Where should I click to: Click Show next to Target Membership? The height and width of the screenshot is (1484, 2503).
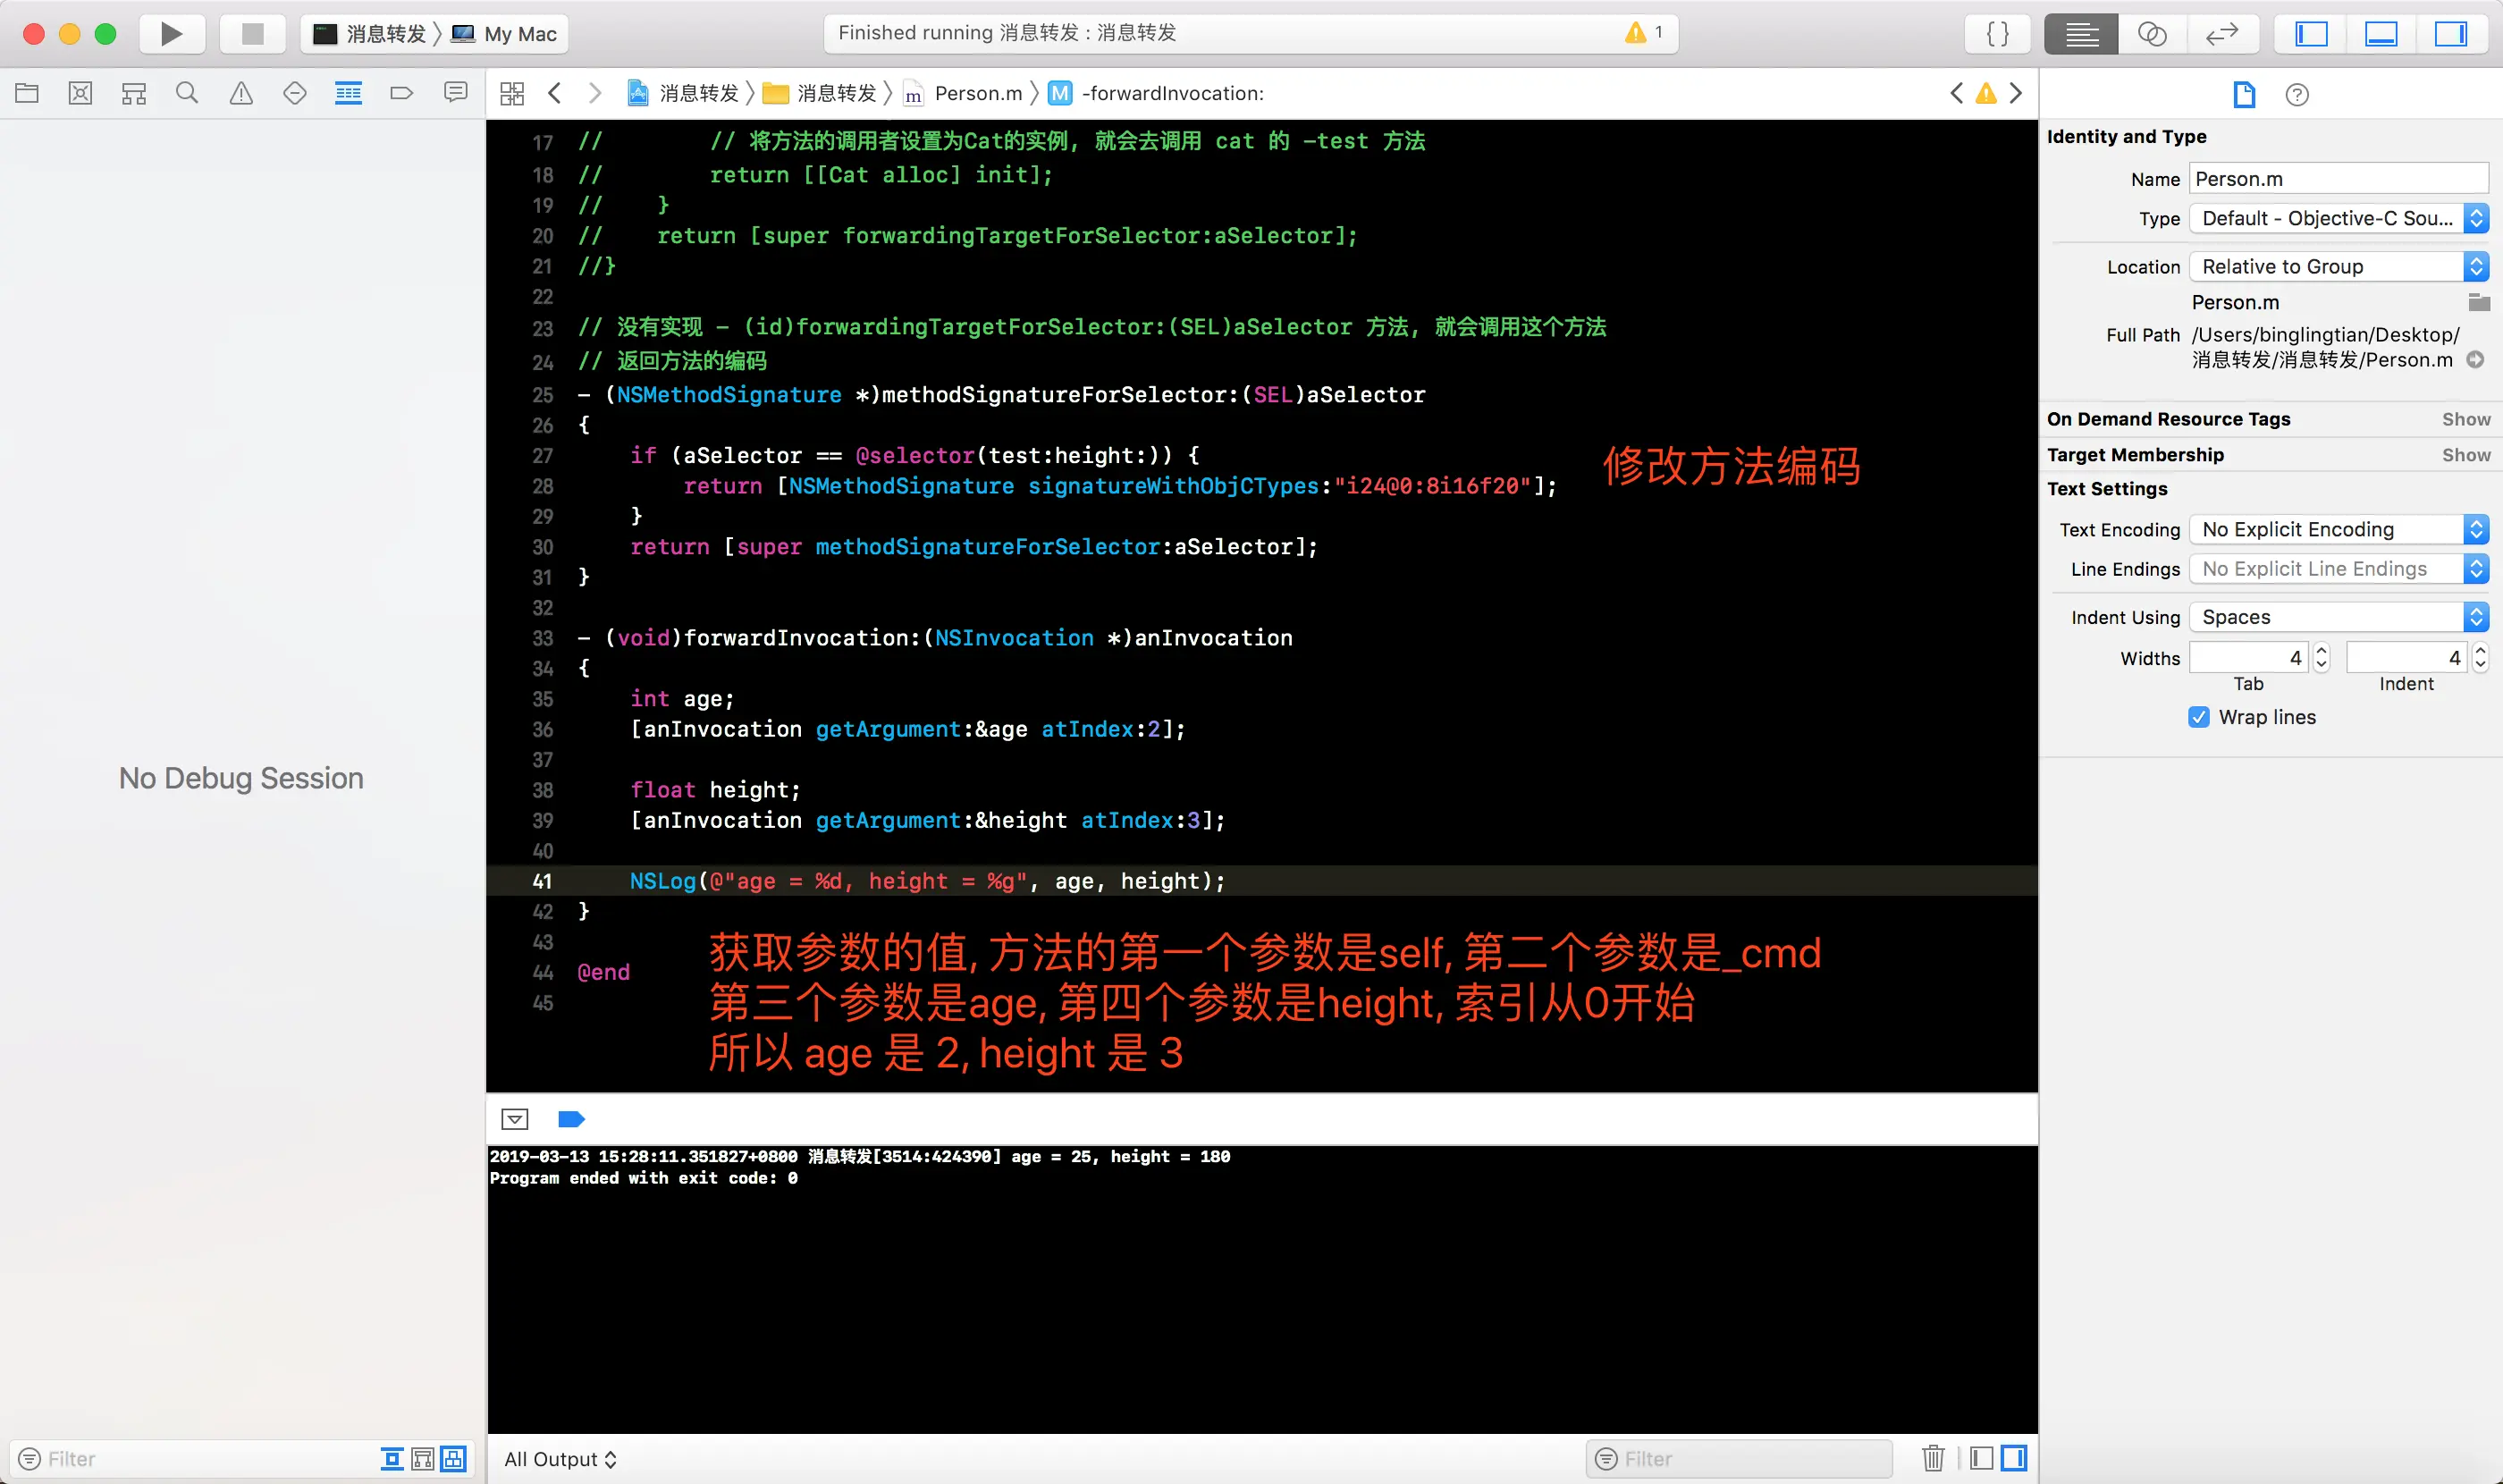point(2465,455)
